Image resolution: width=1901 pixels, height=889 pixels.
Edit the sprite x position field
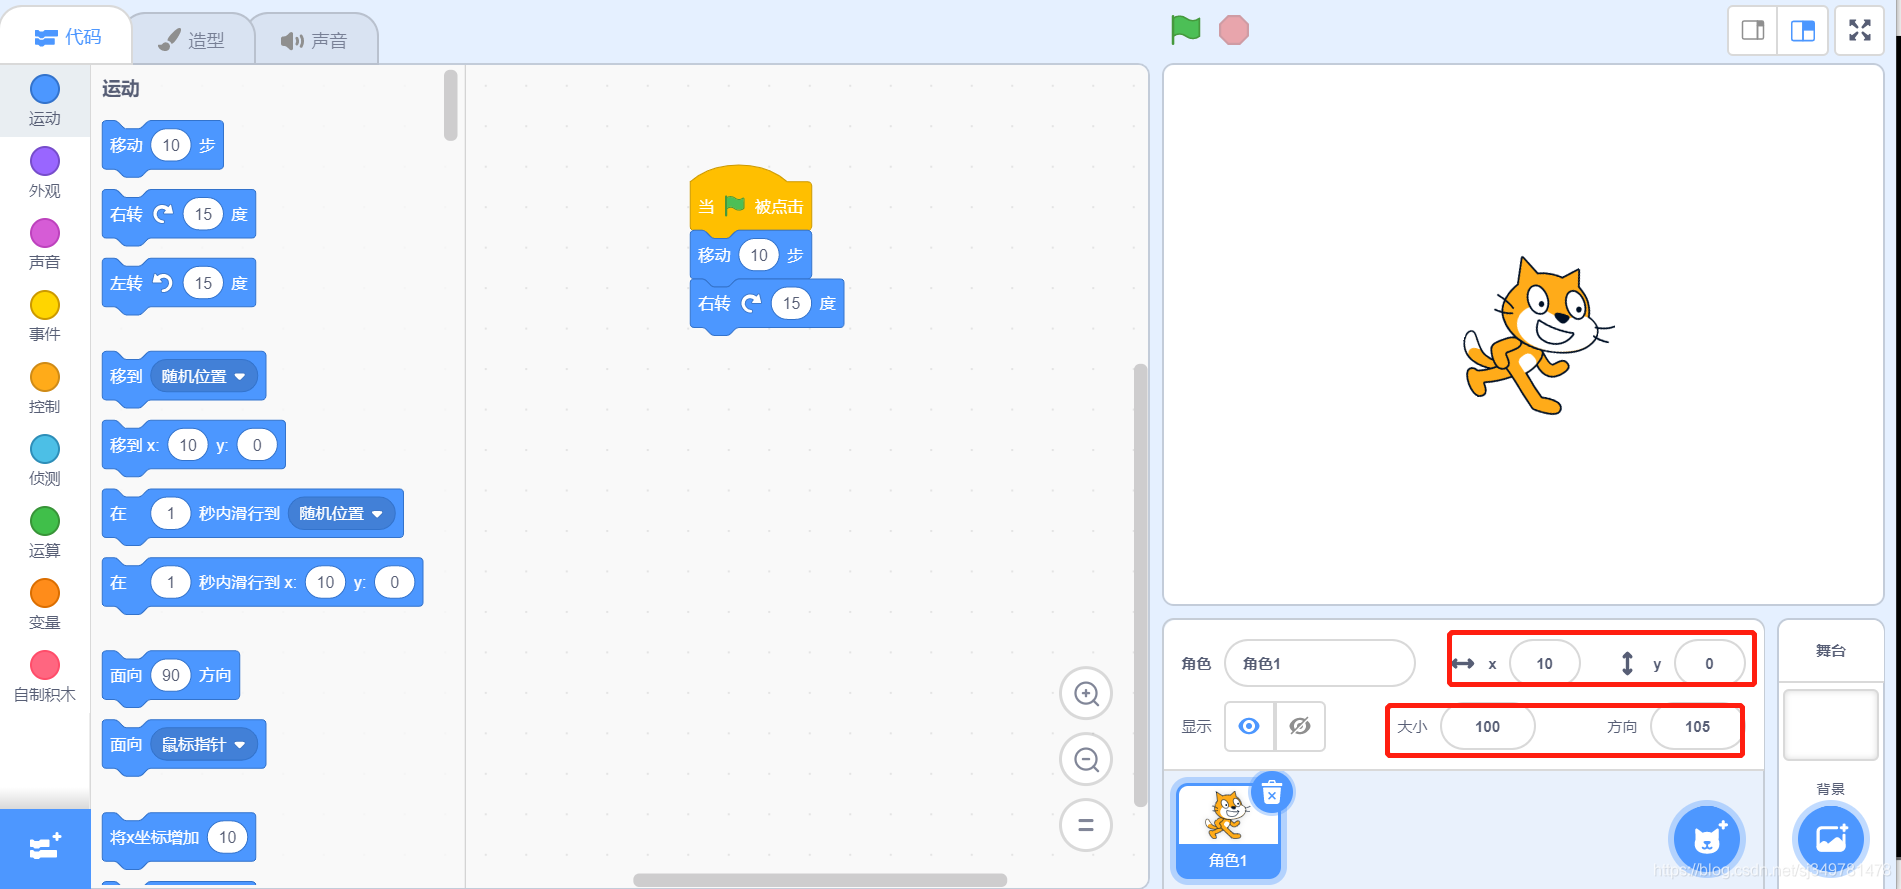[x=1545, y=663]
